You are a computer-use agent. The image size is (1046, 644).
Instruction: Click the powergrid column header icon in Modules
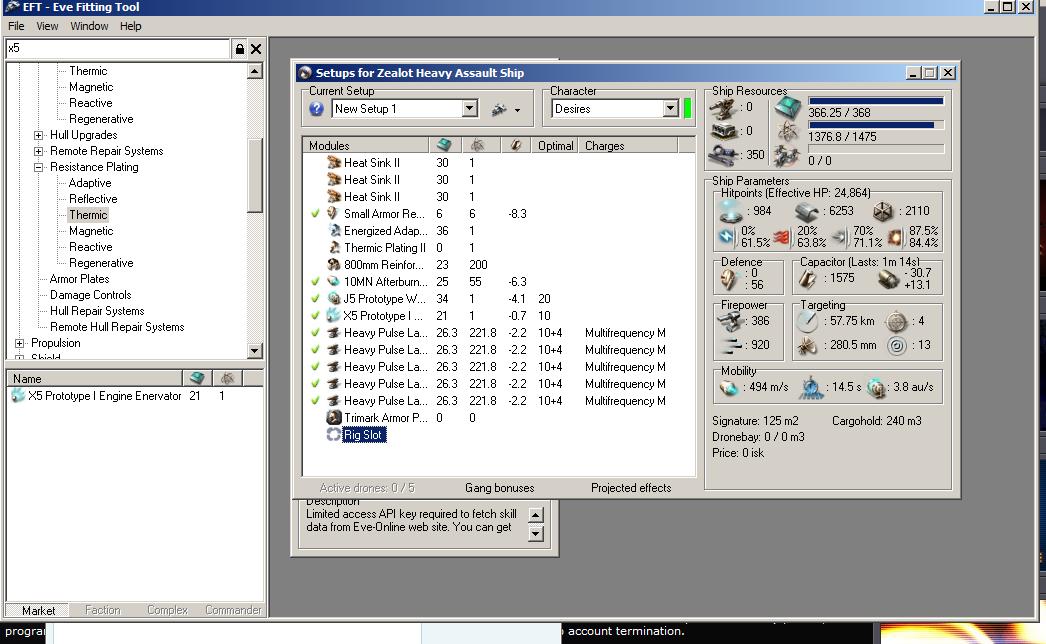477,145
